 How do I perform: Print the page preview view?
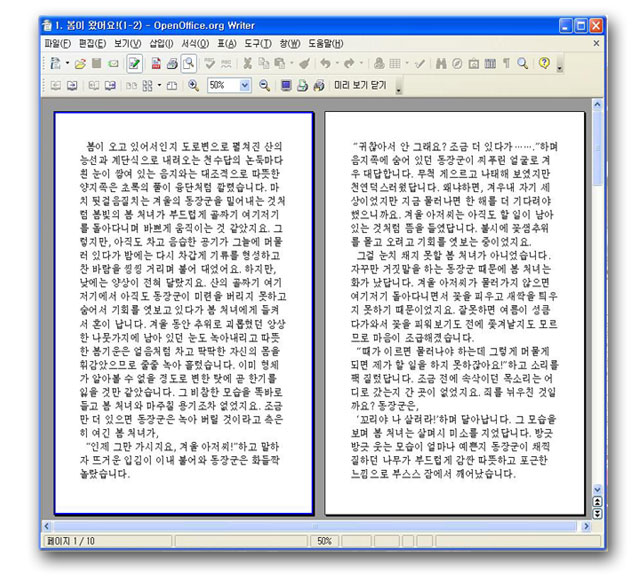click(302, 86)
